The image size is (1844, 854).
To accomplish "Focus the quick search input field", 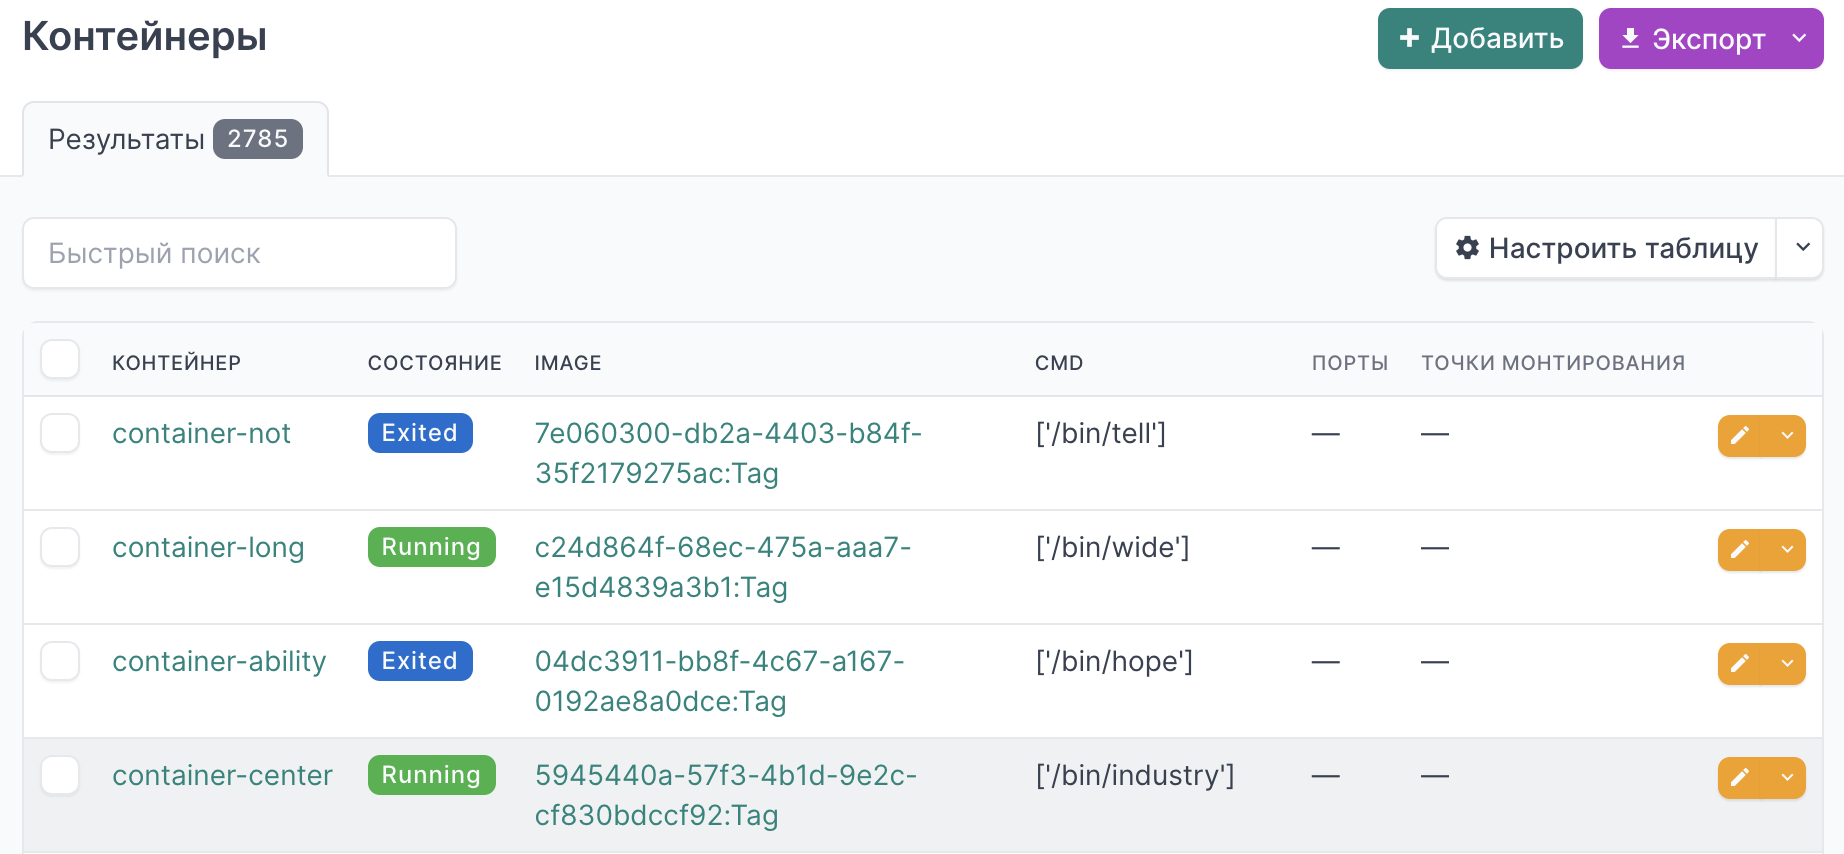I will [239, 253].
